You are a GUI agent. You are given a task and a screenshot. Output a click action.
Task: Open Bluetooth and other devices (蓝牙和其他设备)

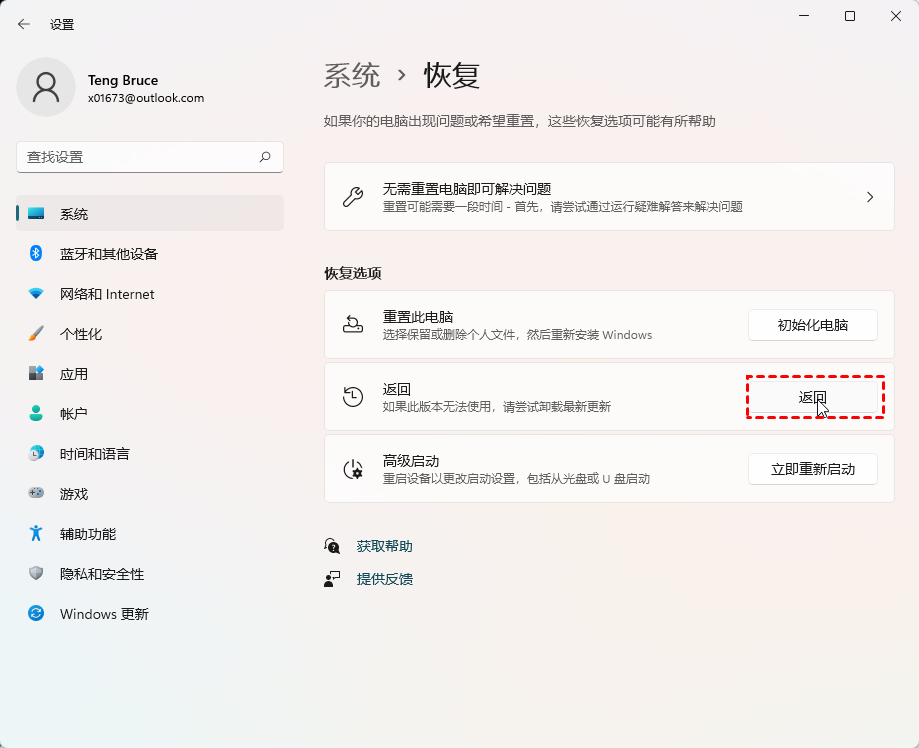pos(108,254)
